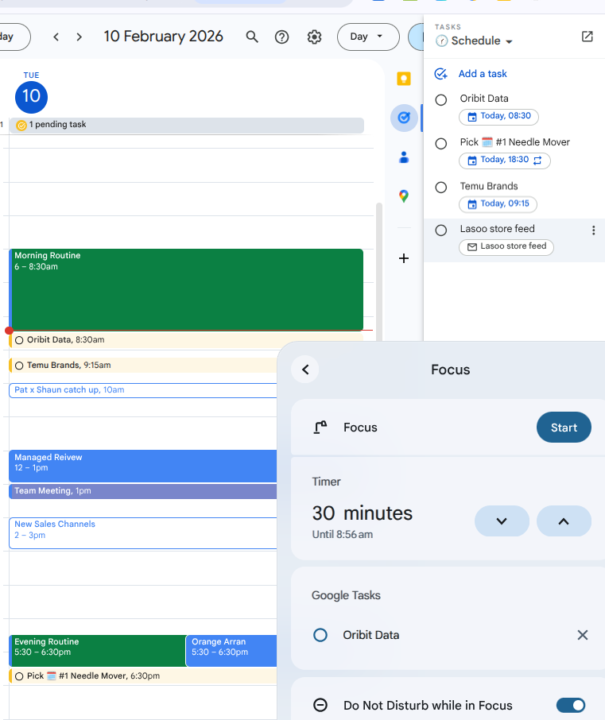Open the Today, 08:30 date chip
The image size is (605, 720).
pyautogui.click(x=499, y=116)
